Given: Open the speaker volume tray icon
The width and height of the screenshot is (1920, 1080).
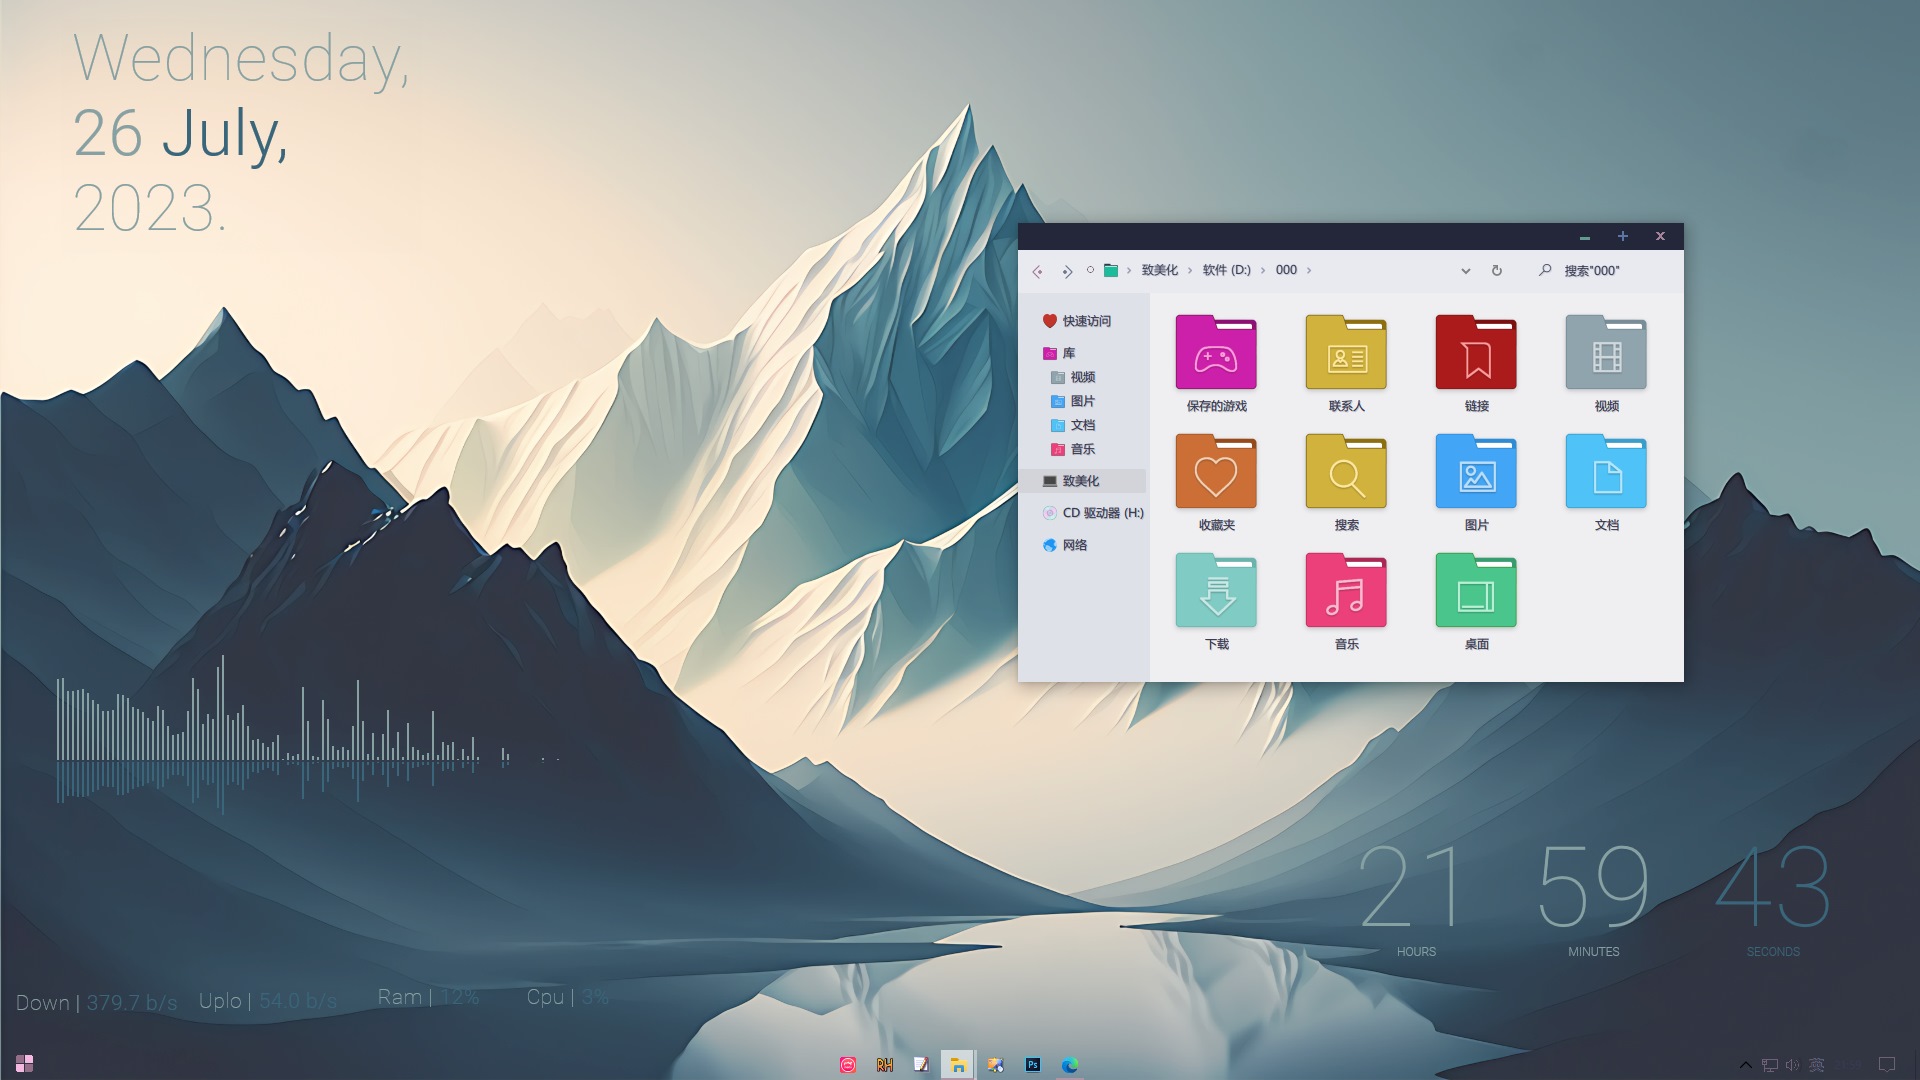Looking at the screenshot, I should point(1792,1065).
